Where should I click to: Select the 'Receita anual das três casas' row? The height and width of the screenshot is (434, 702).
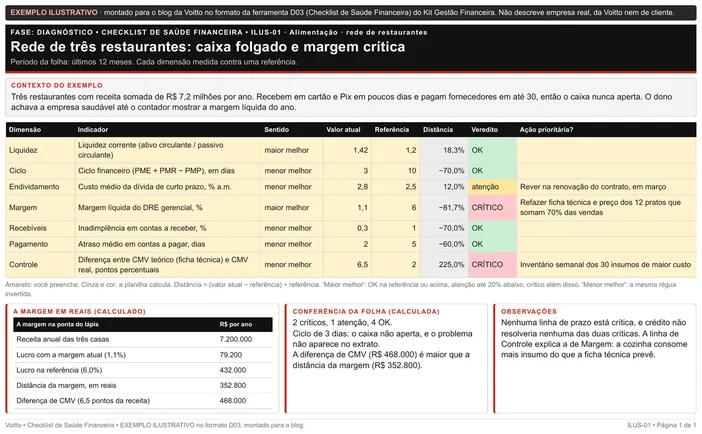point(143,339)
